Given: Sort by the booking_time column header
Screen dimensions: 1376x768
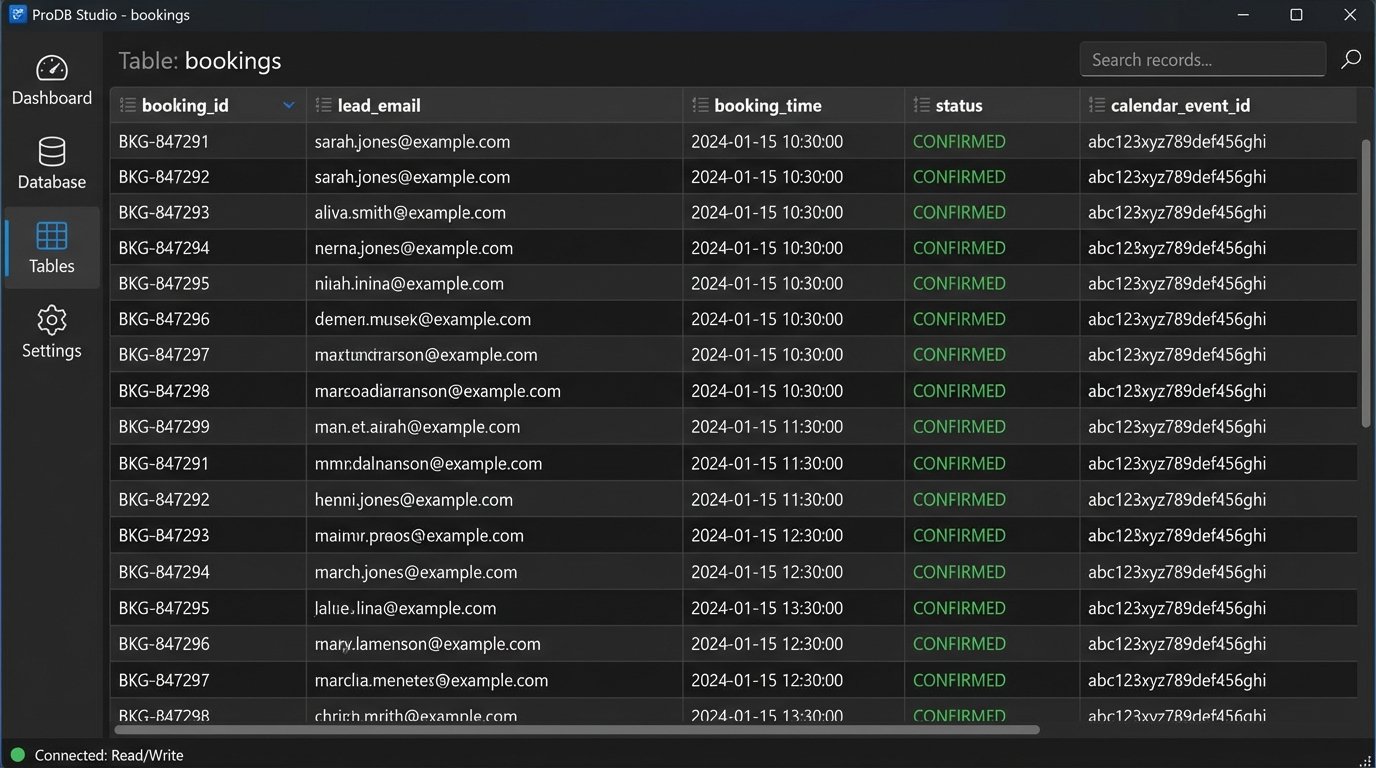Looking at the screenshot, I should 767,105.
